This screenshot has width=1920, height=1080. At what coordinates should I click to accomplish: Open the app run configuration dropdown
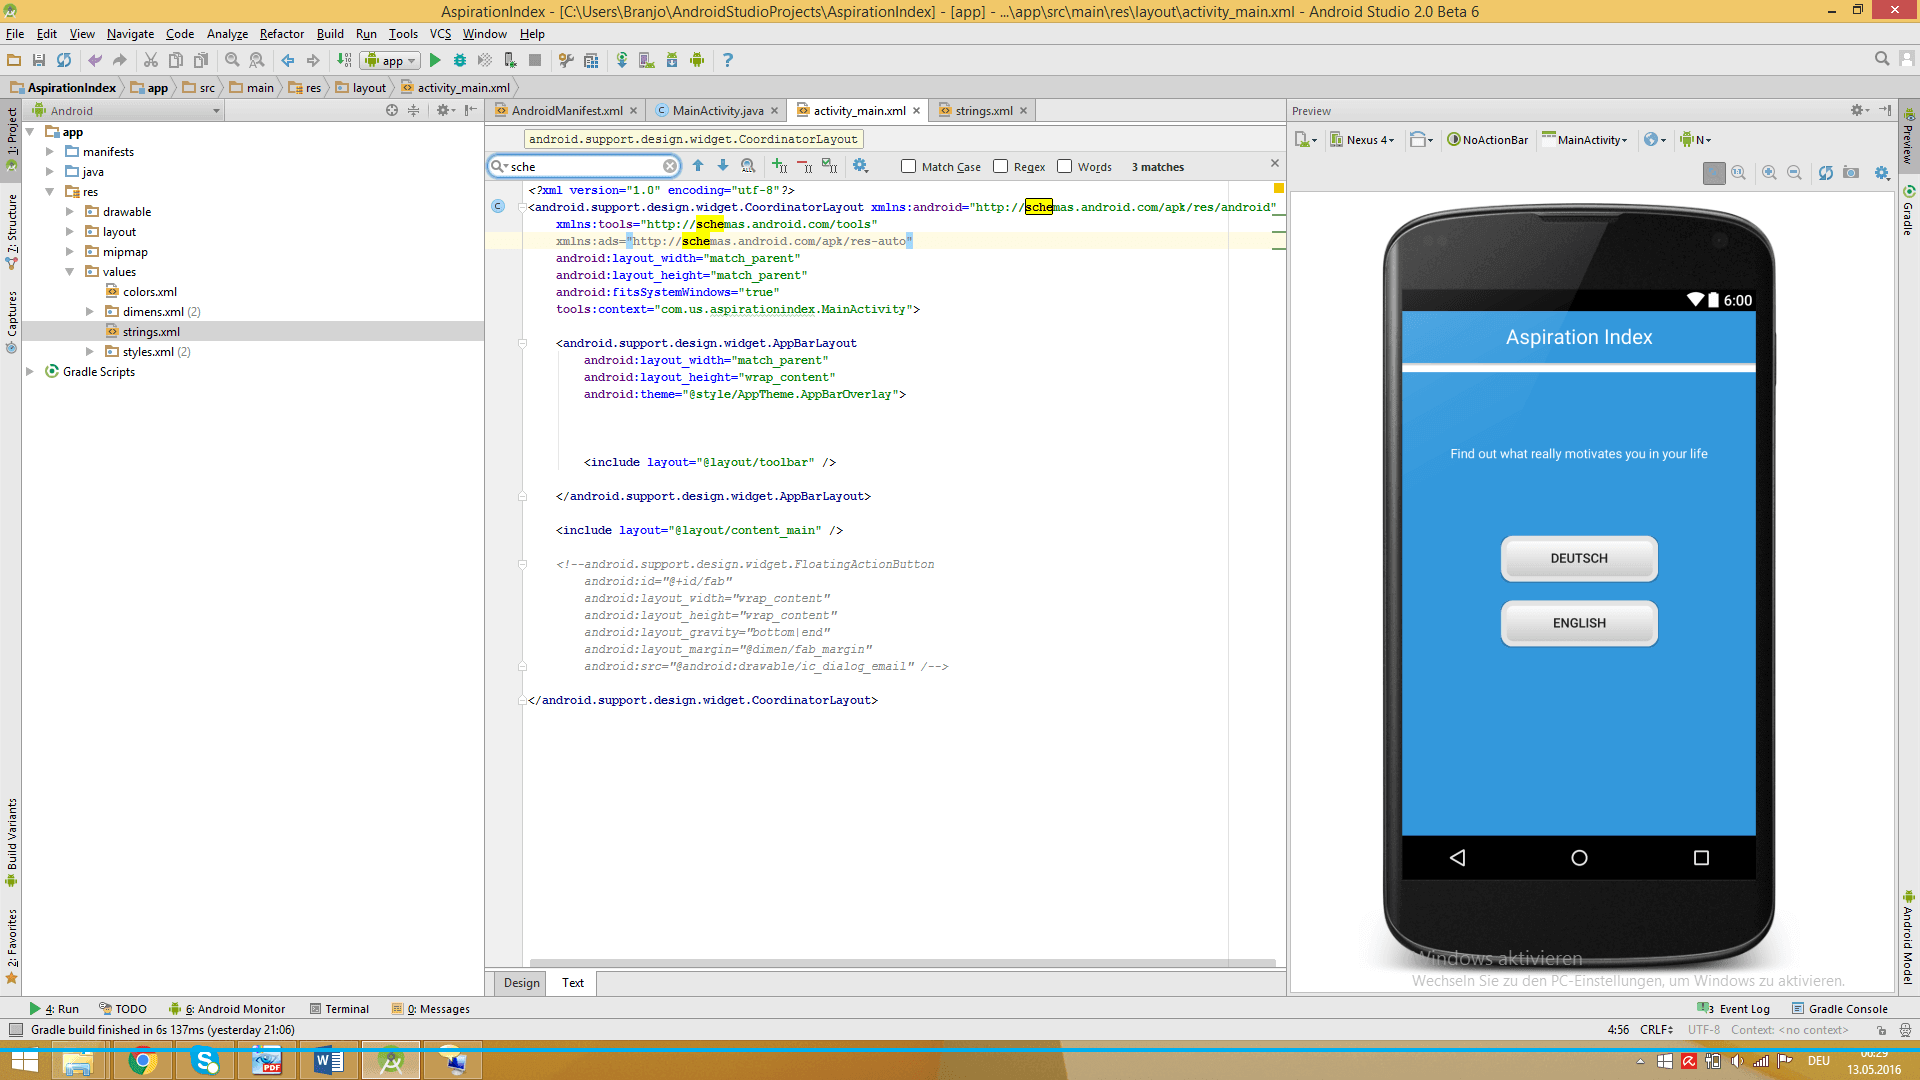pyautogui.click(x=391, y=60)
